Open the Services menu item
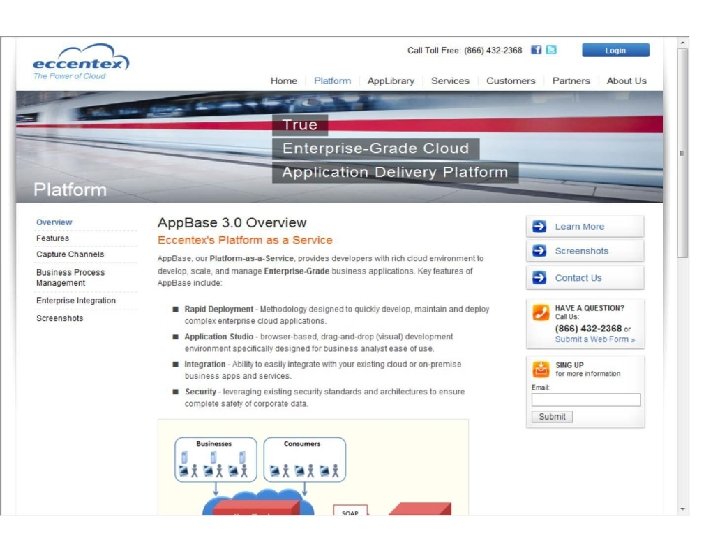720x540 pixels. pyautogui.click(x=450, y=81)
